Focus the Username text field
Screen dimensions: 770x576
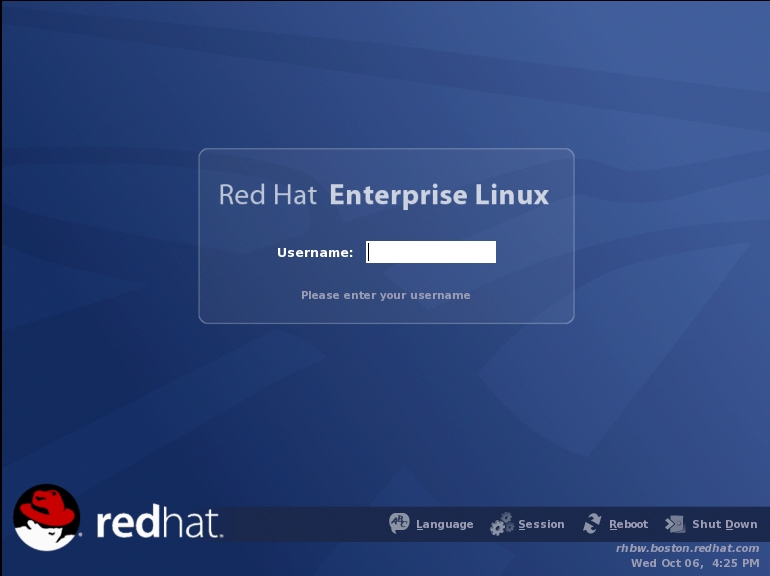tap(431, 252)
